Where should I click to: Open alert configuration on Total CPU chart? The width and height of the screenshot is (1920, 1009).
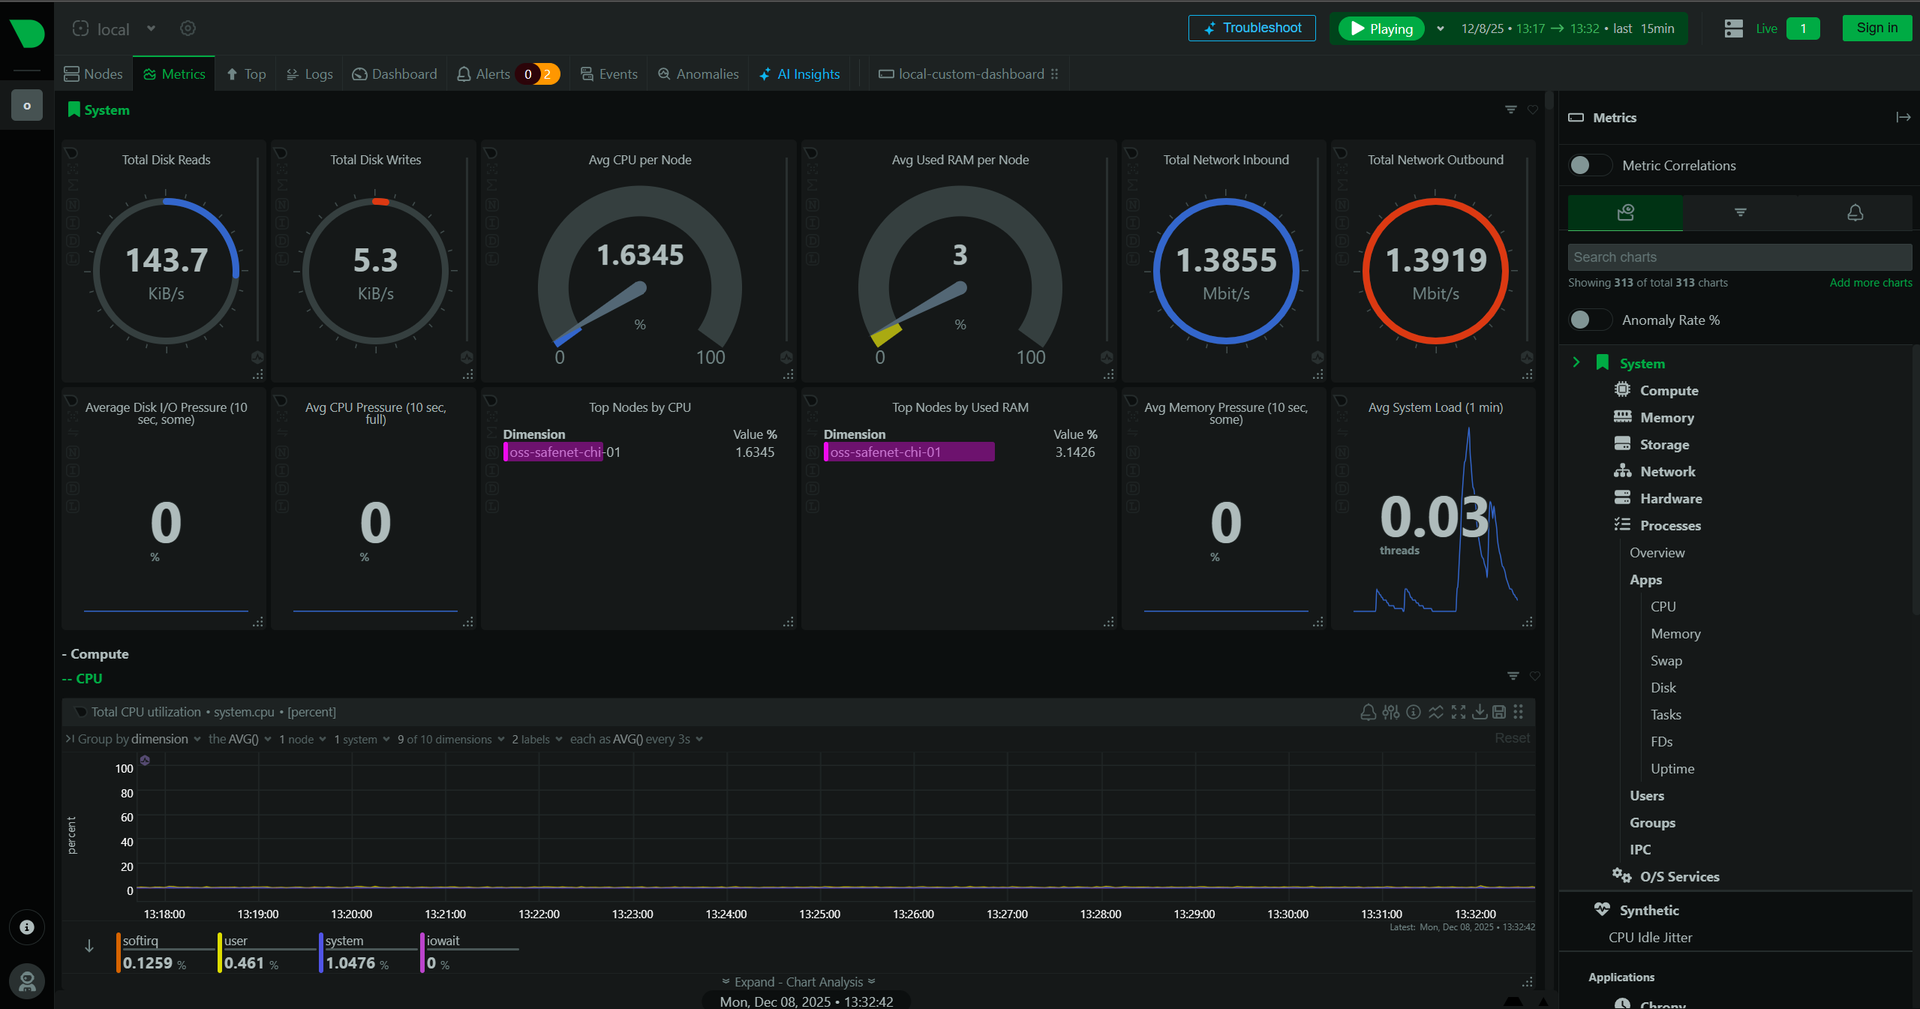1368,712
